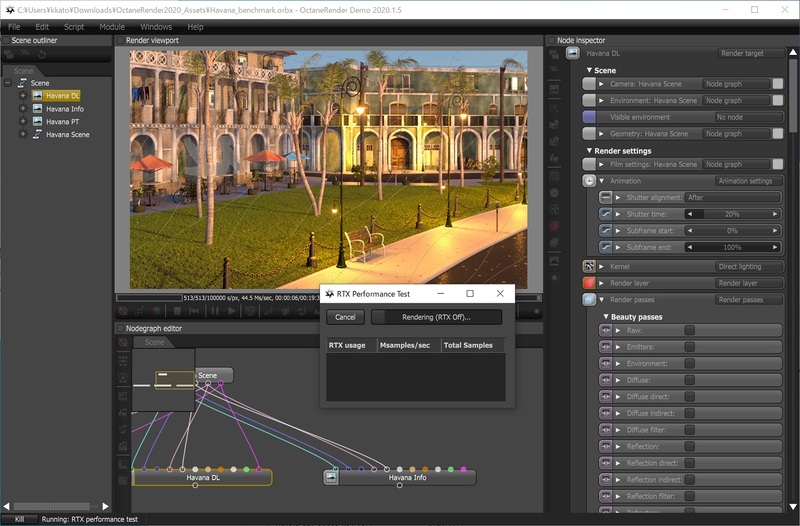Toggle the Environment beauty pass checkbox
The image size is (800, 526).
(690, 364)
